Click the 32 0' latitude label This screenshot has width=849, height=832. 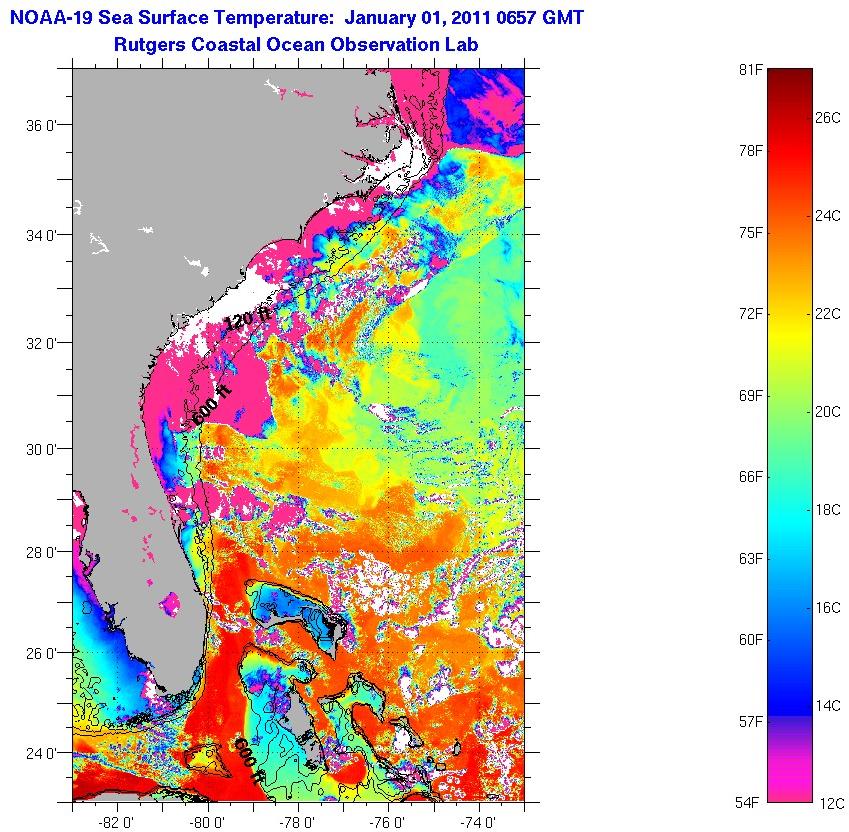point(41,343)
